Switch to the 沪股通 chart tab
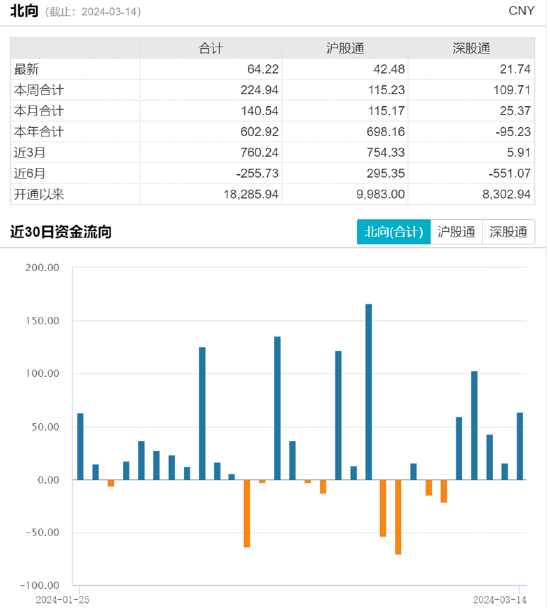550x608 pixels. pos(456,232)
